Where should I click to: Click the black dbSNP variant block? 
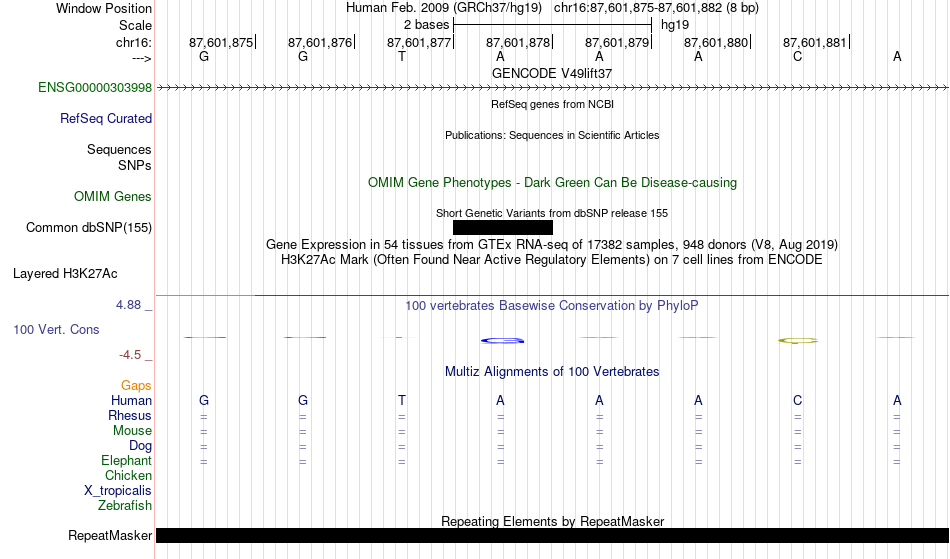(503, 228)
